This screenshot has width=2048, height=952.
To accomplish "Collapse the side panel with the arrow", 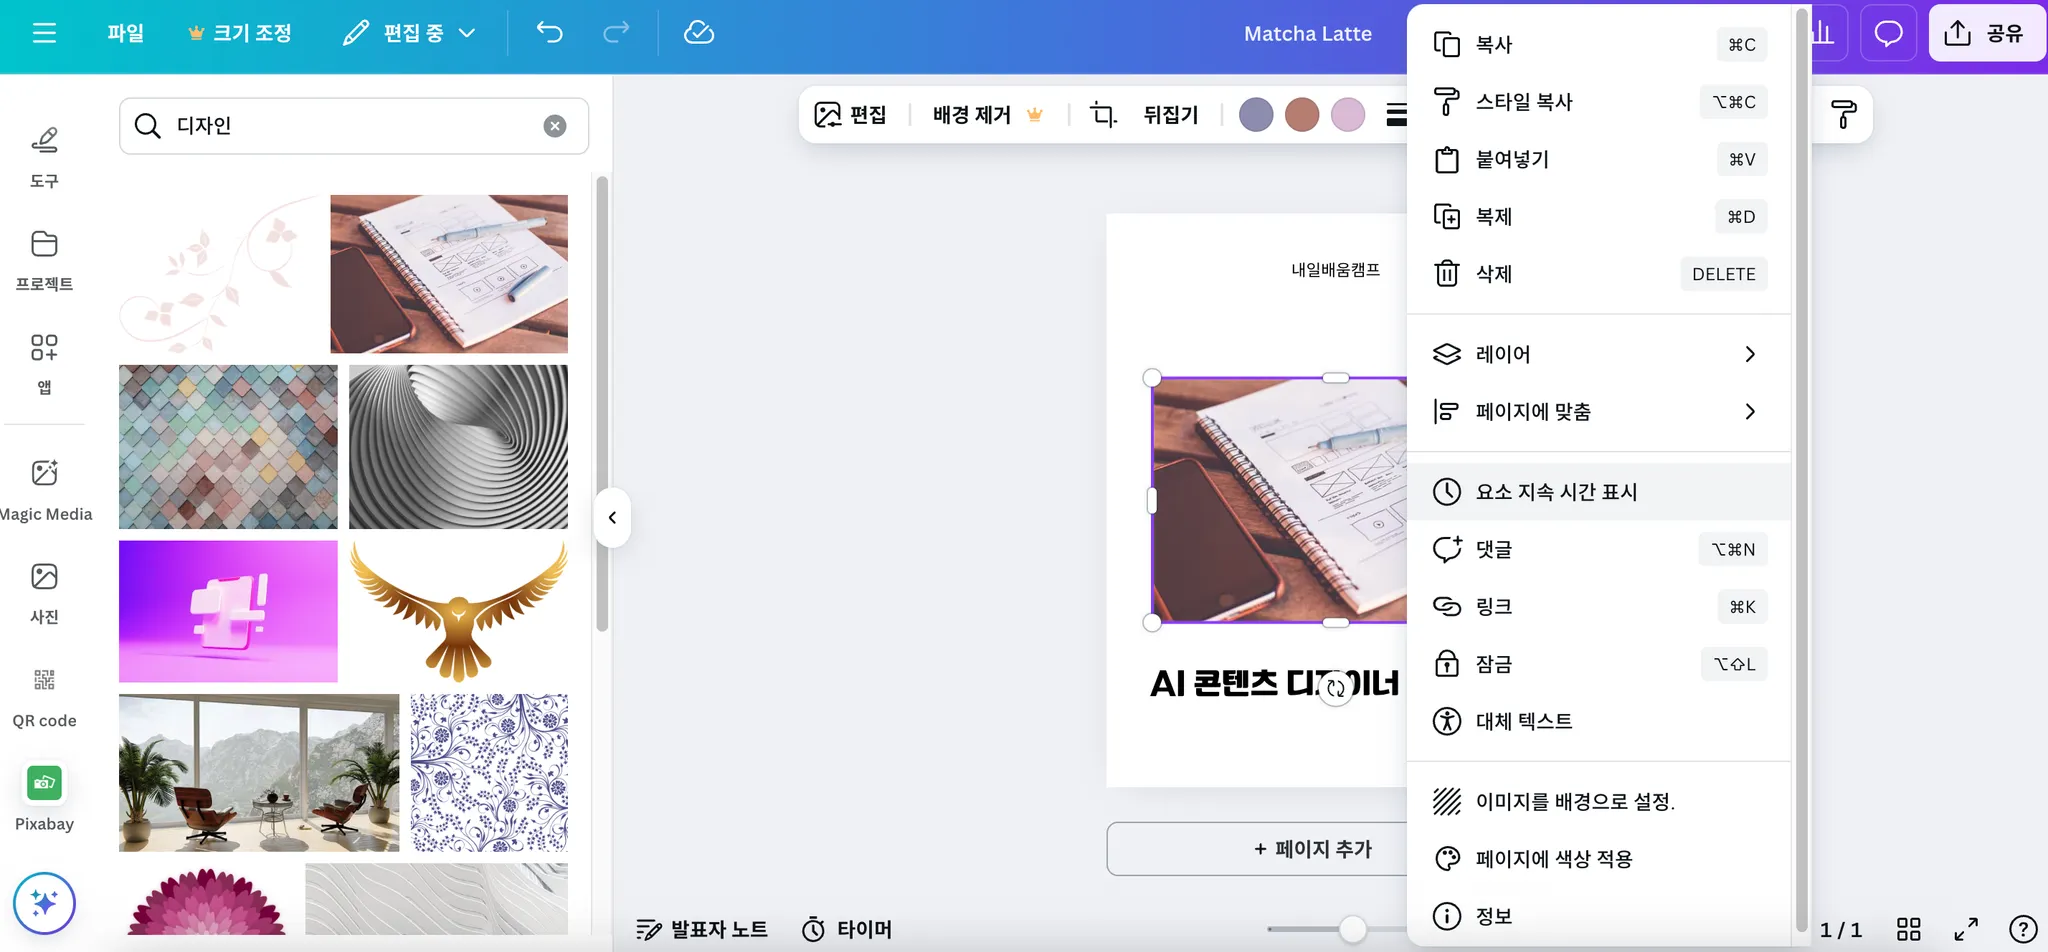I will coord(612,517).
